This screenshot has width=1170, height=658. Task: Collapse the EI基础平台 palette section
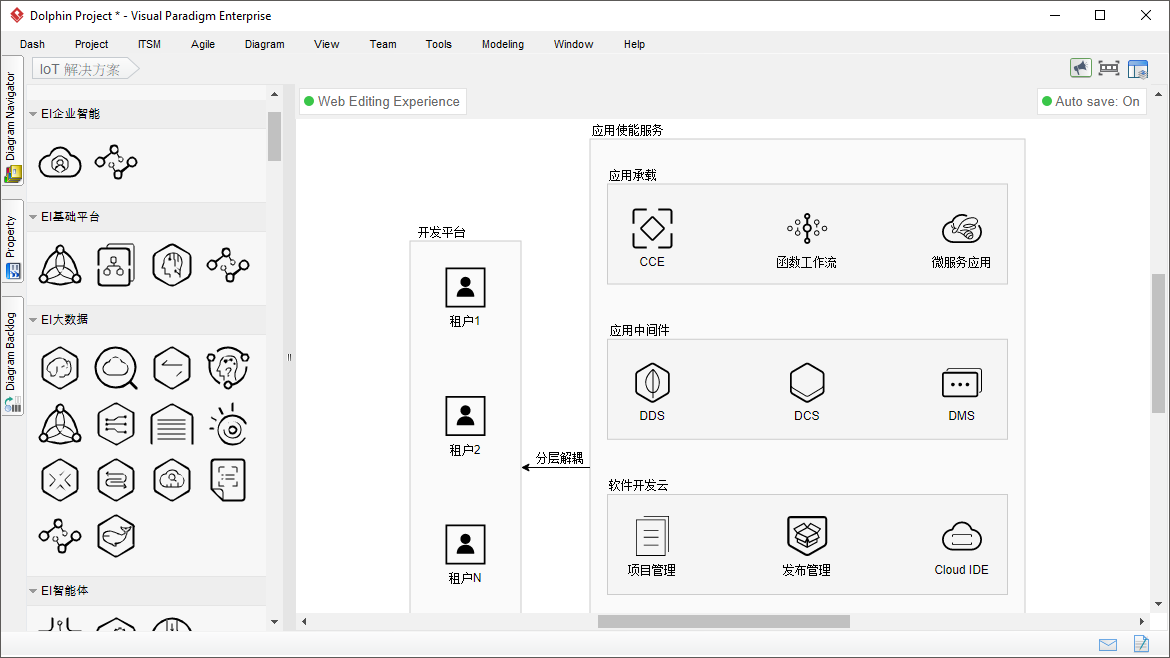click(33, 216)
